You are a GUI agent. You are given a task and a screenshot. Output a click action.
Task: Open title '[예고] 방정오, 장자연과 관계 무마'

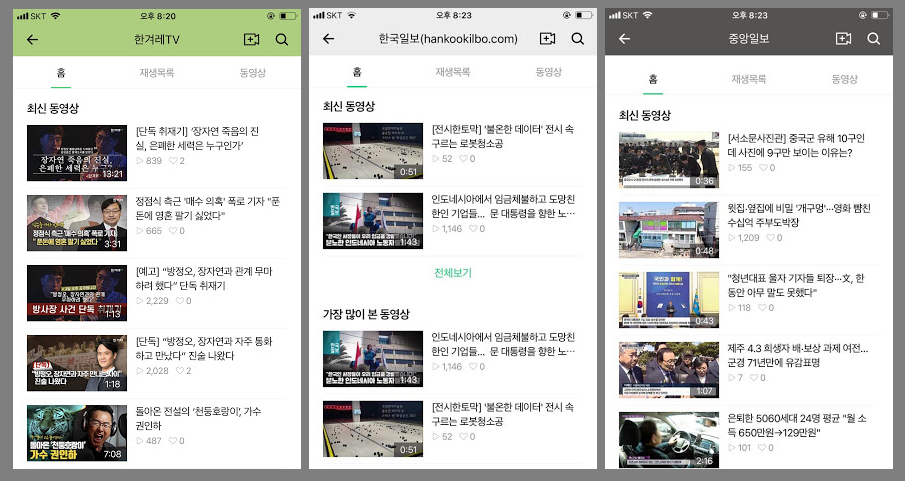click(204, 278)
